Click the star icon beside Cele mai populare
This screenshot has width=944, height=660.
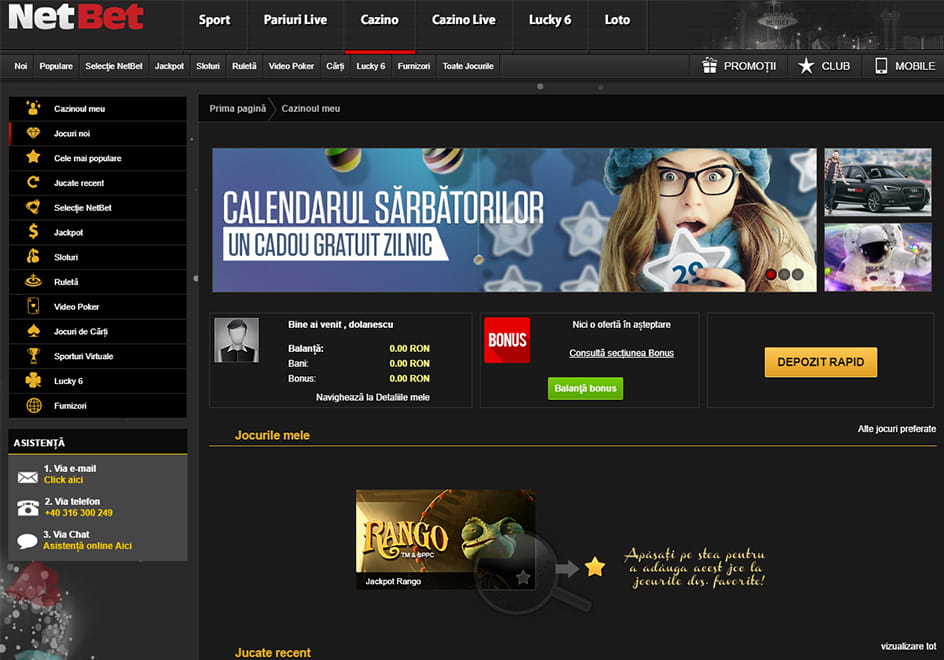click(33, 157)
